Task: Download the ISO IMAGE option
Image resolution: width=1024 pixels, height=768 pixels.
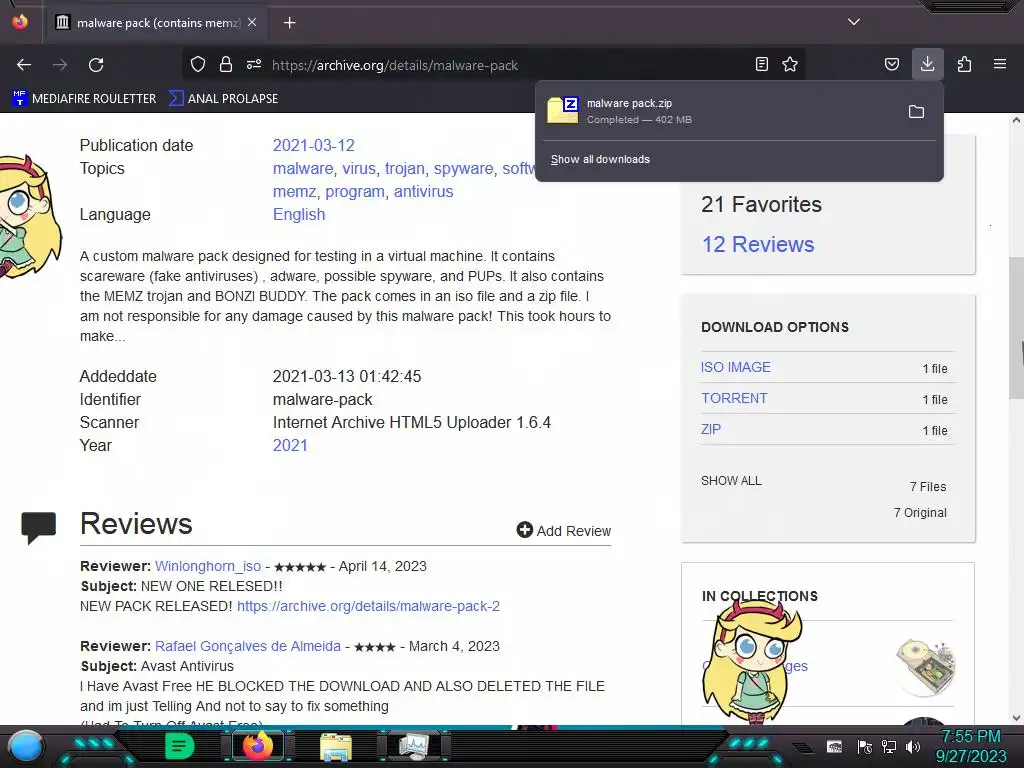Action: (x=736, y=367)
